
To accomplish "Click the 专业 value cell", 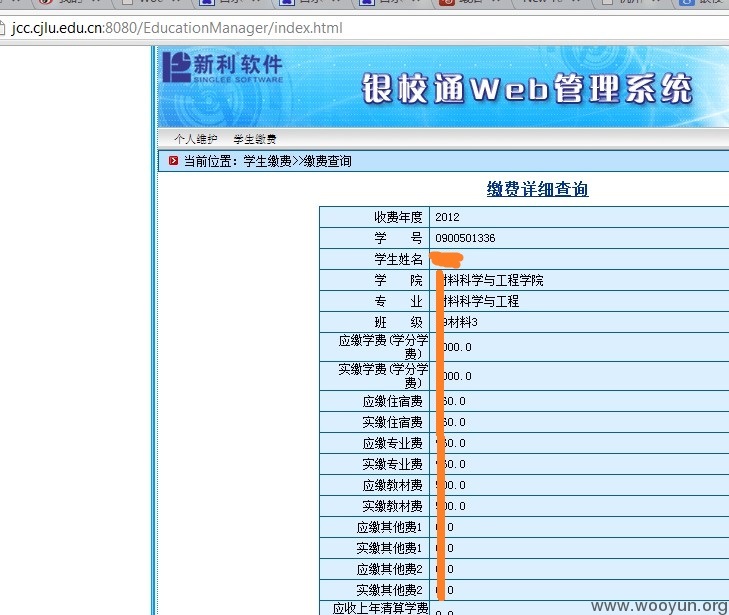I will (579, 301).
